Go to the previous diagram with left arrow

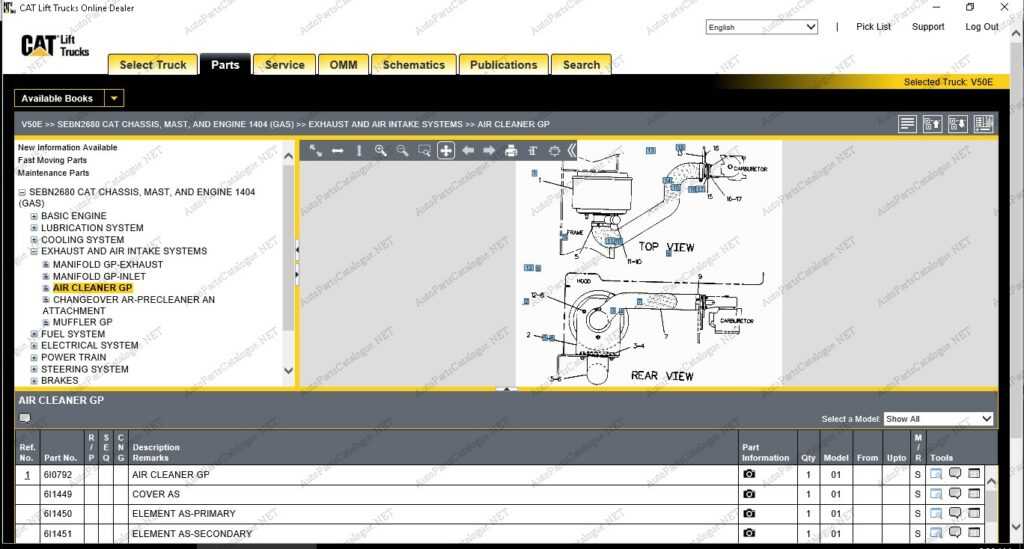point(468,151)
